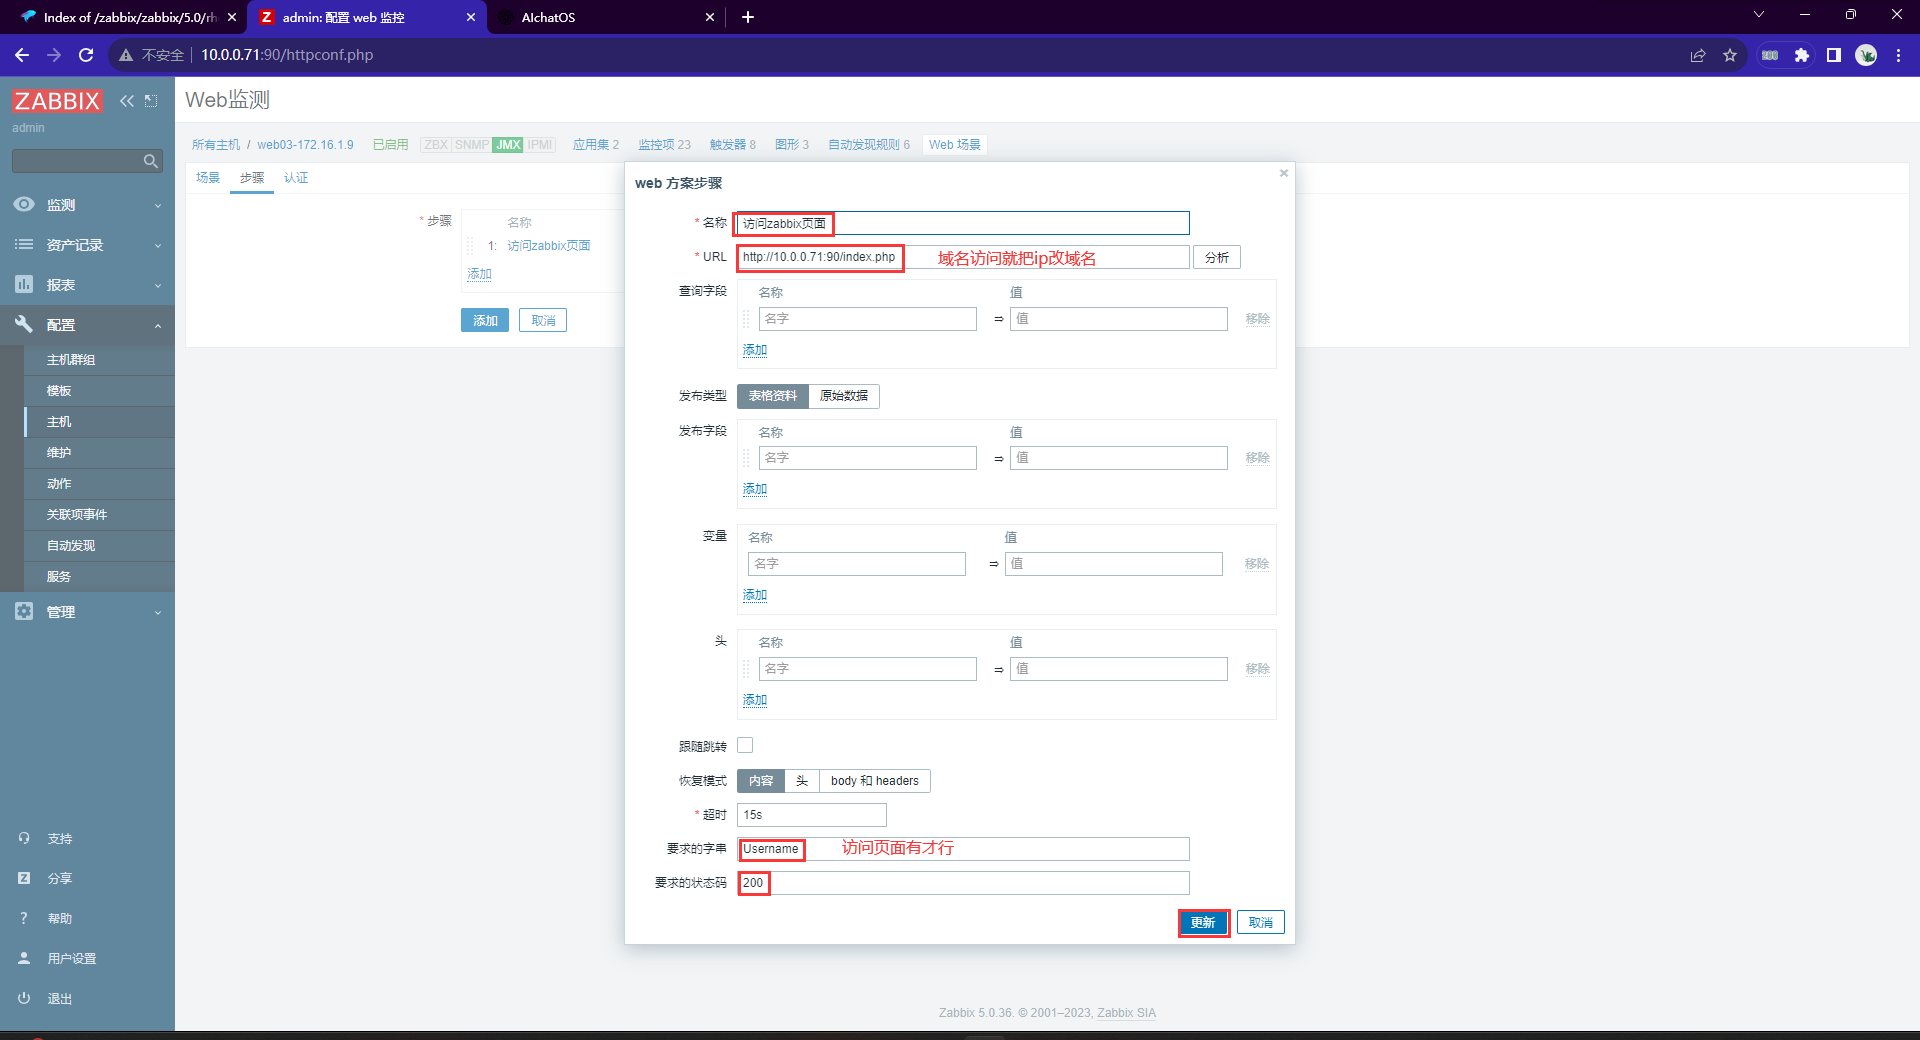This screenshot has height=1040, width=1920.
Task: Open browser extensions puzzle icon
Action: (1802, 55)
